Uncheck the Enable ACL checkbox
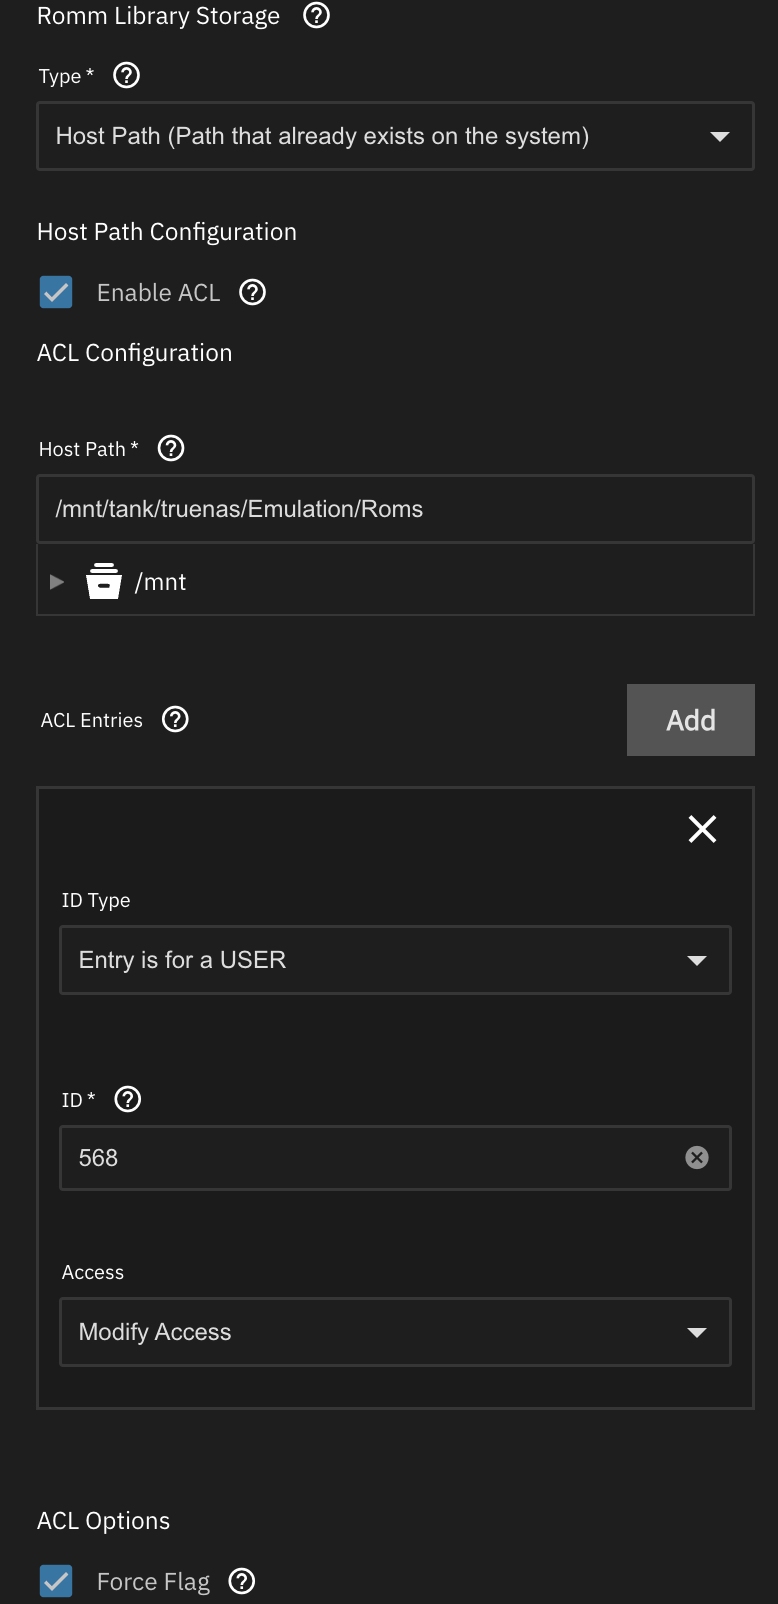This screenshot has height=1604, width=778. pos(56,292)
